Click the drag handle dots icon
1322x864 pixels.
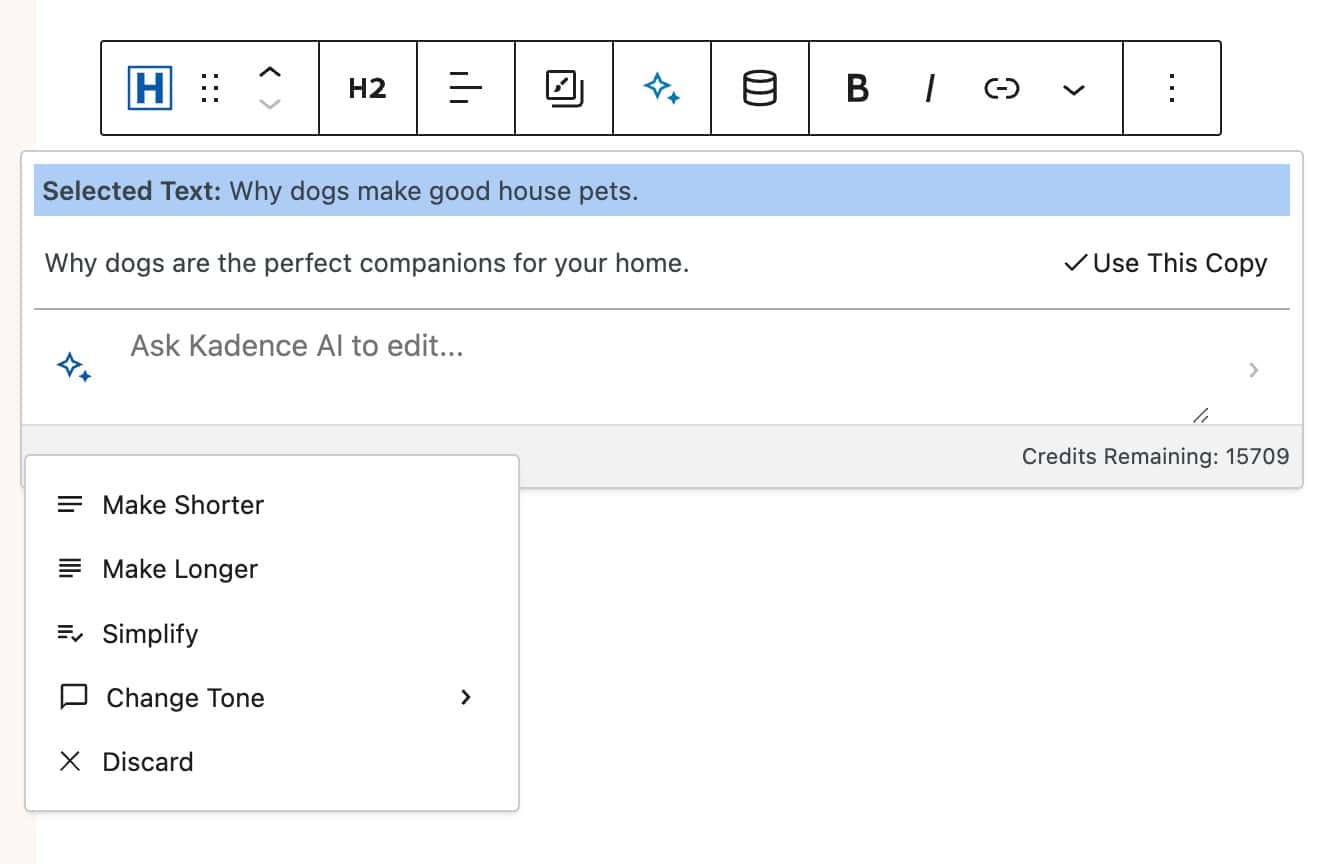coord(210,88)
